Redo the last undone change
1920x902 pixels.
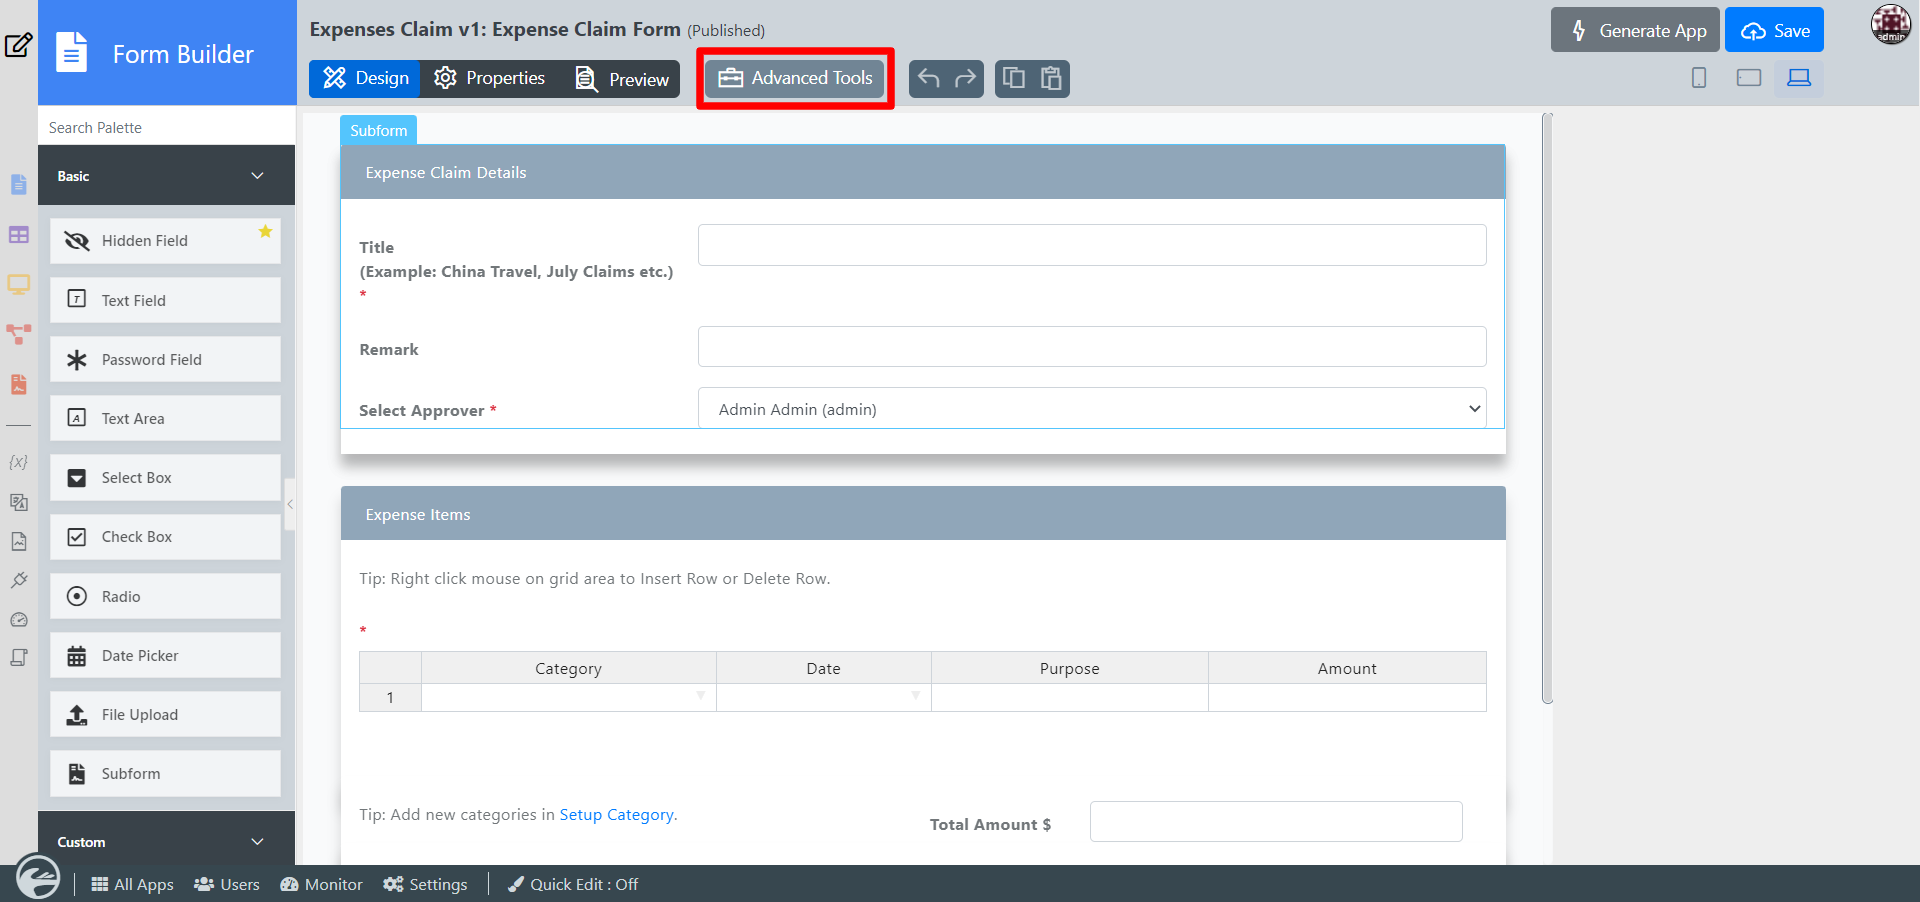tap(965, 78)
